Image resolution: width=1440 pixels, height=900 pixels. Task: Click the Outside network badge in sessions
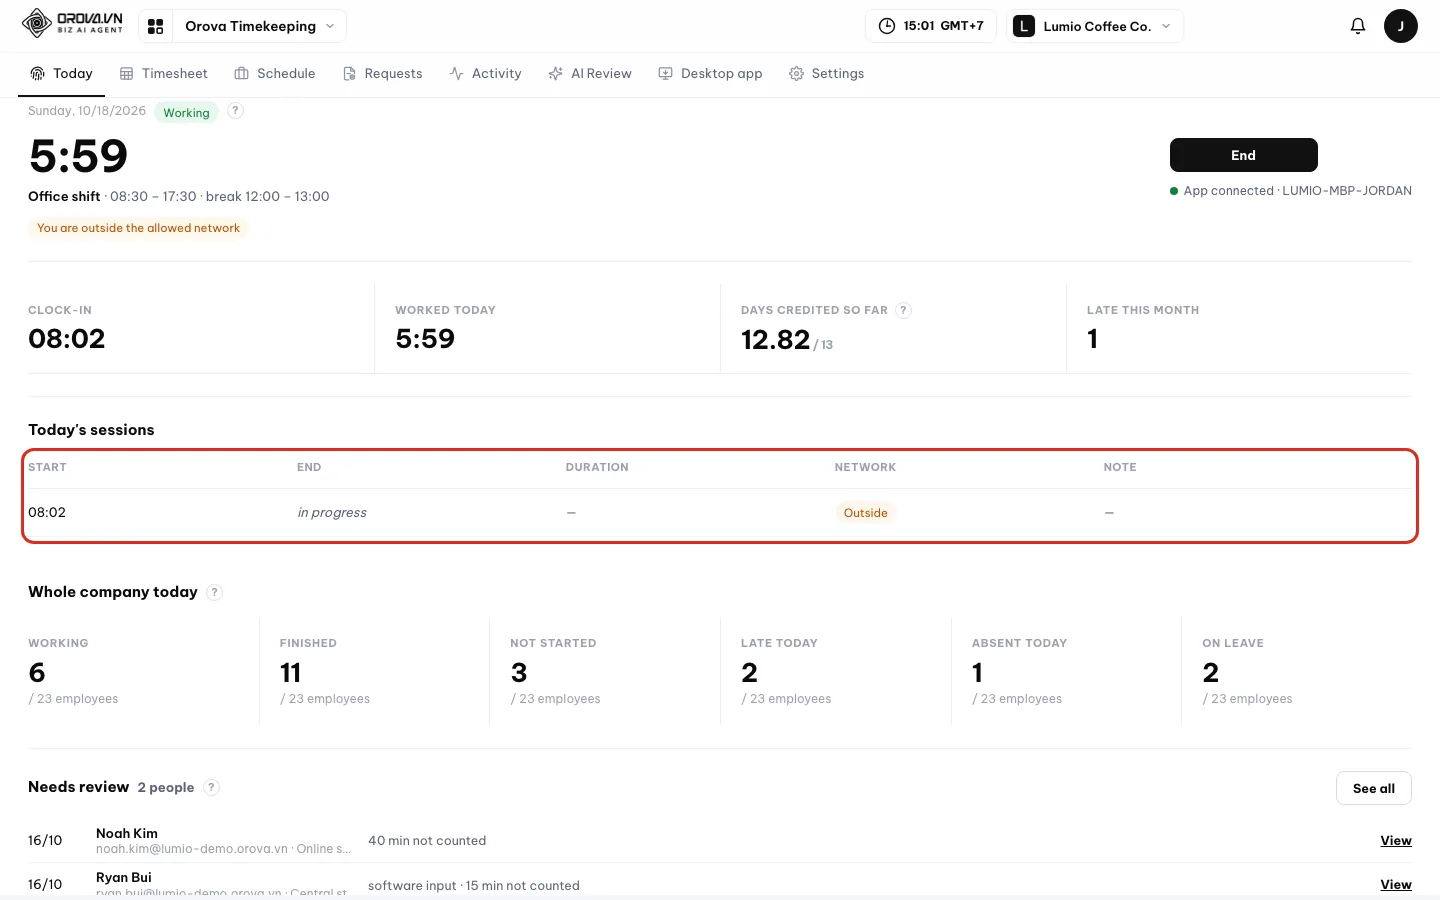point(865,513)
